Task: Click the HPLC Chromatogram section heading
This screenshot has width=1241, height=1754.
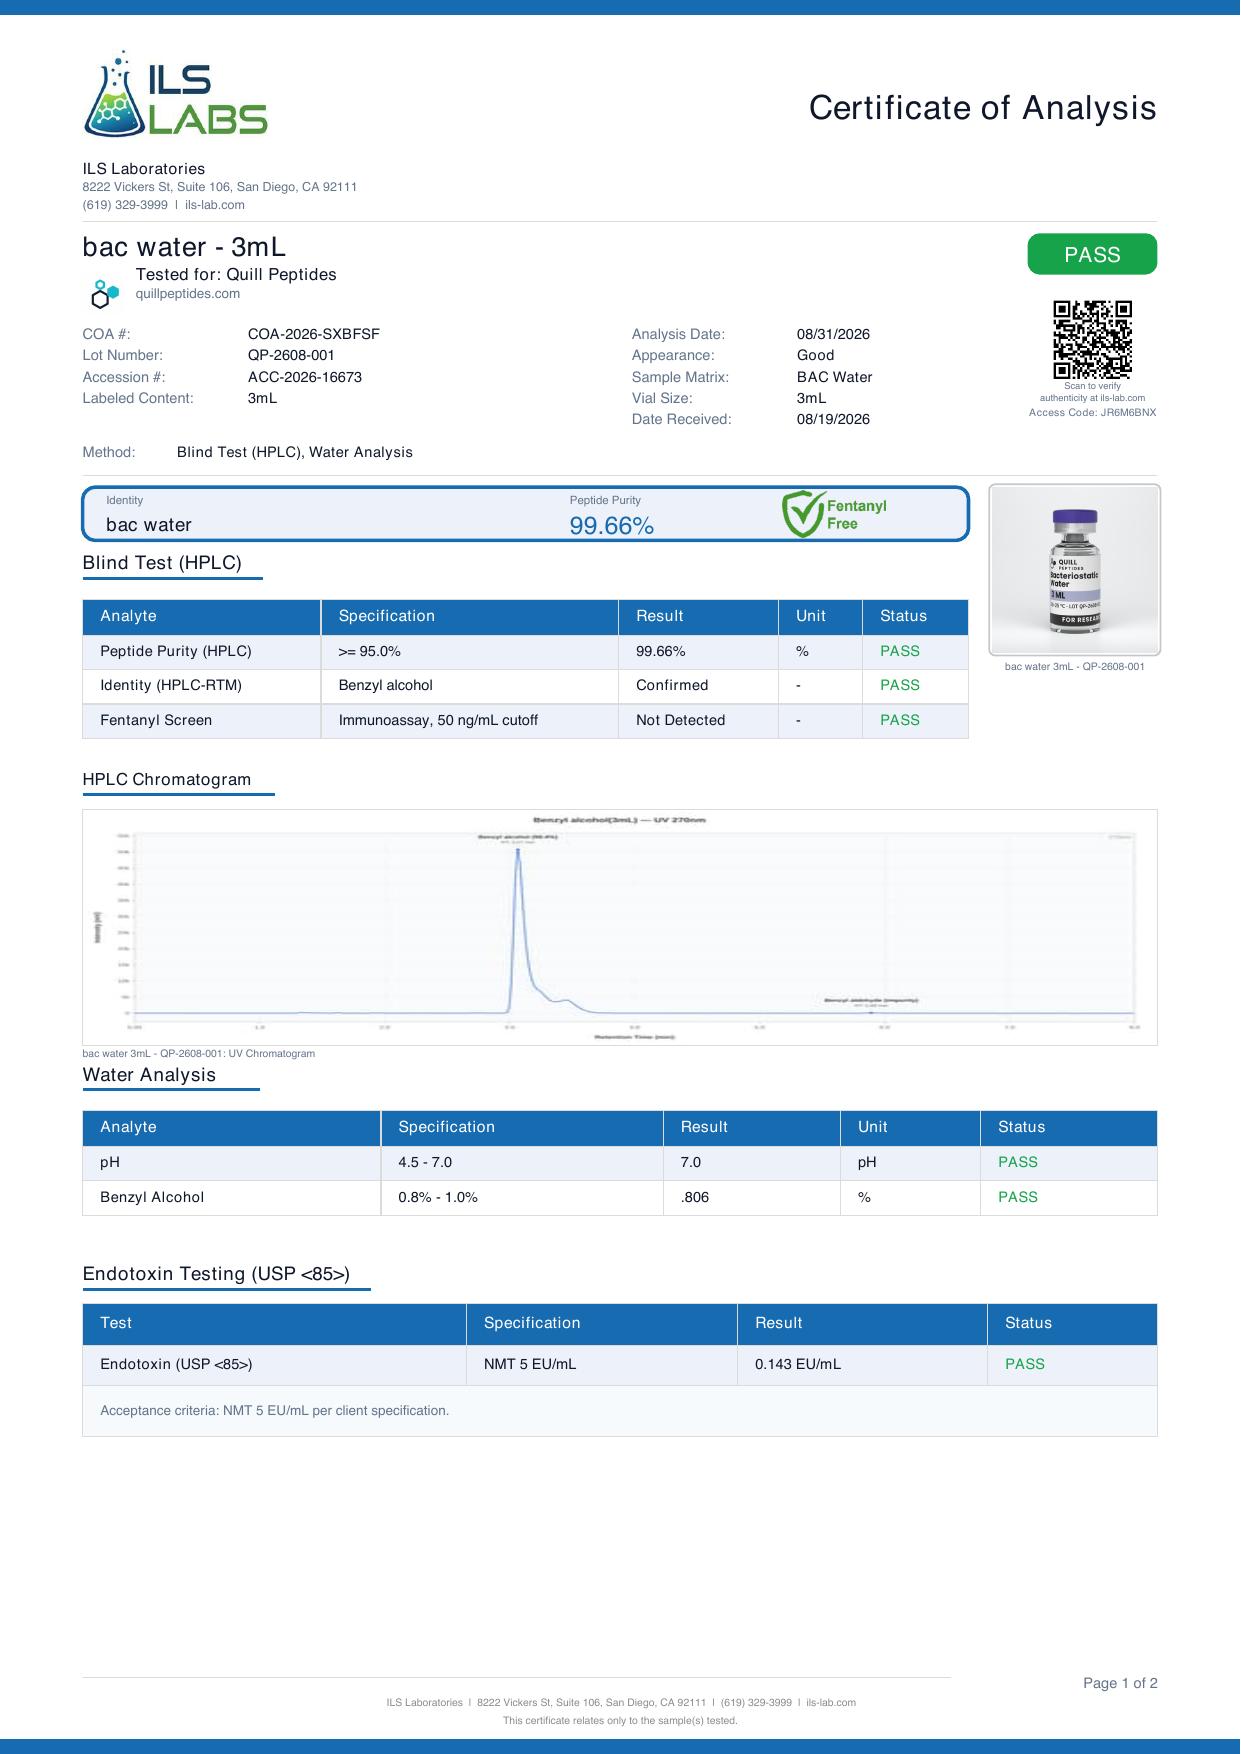Action: [167, 780]
